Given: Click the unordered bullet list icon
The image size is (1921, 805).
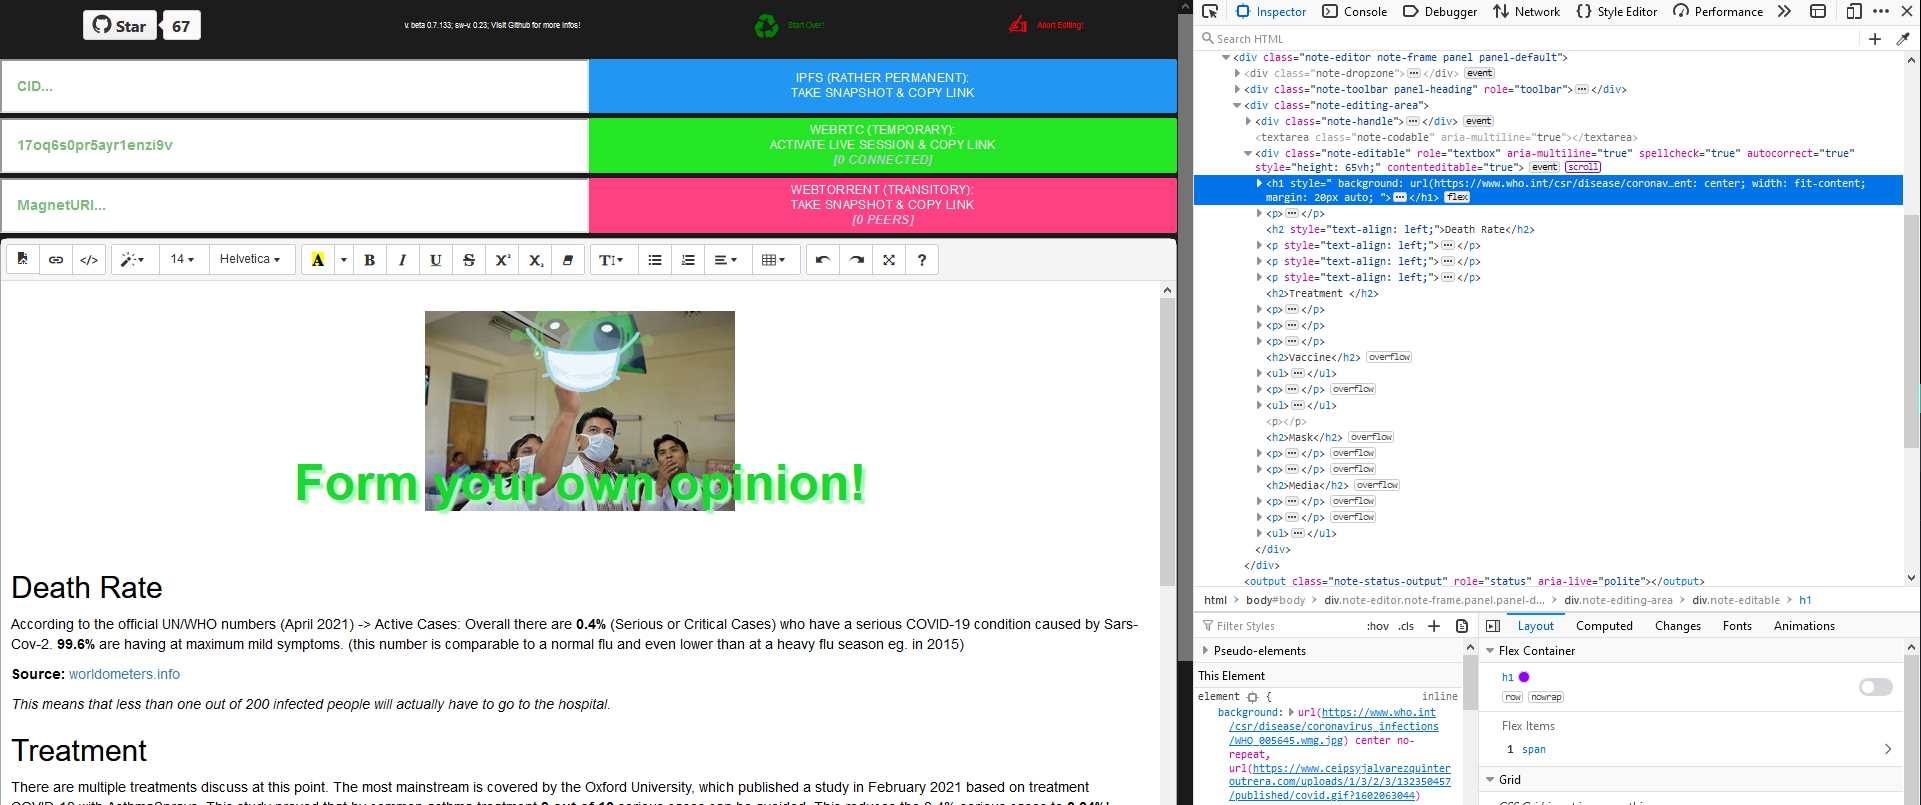Looking at the screenshot, I should 655,260.
